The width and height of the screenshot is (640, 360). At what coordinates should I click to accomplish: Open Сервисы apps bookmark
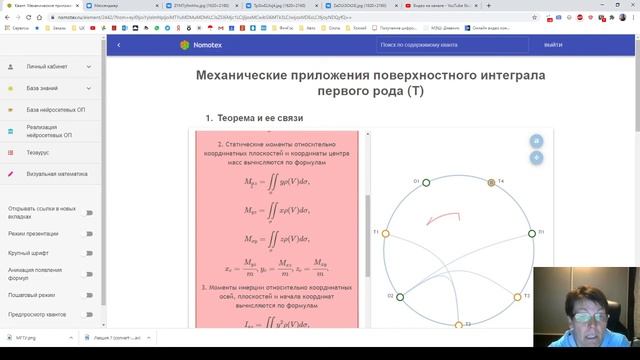coord(17,28)
